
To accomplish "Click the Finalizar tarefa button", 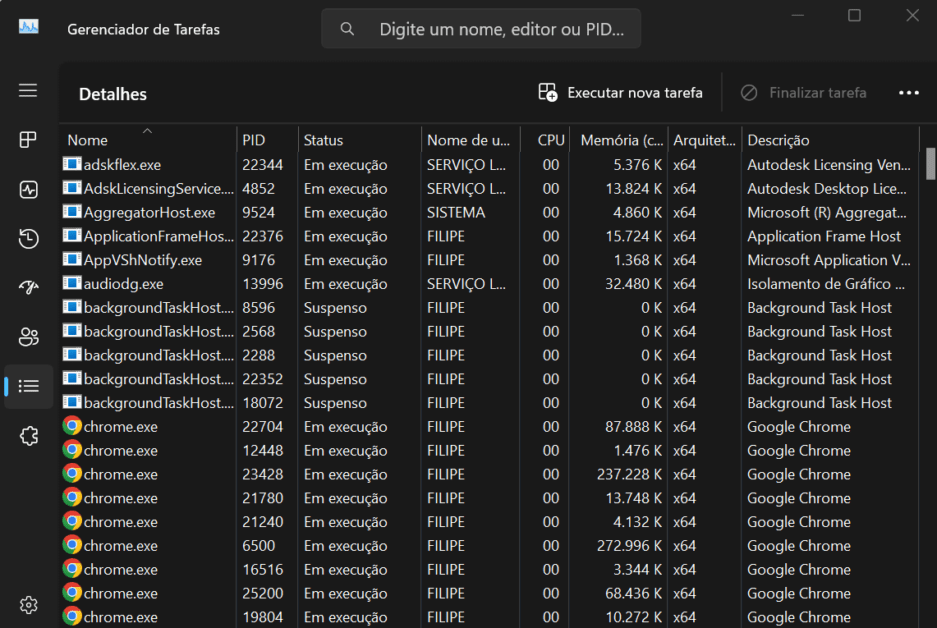I will (x=803, y=93).
